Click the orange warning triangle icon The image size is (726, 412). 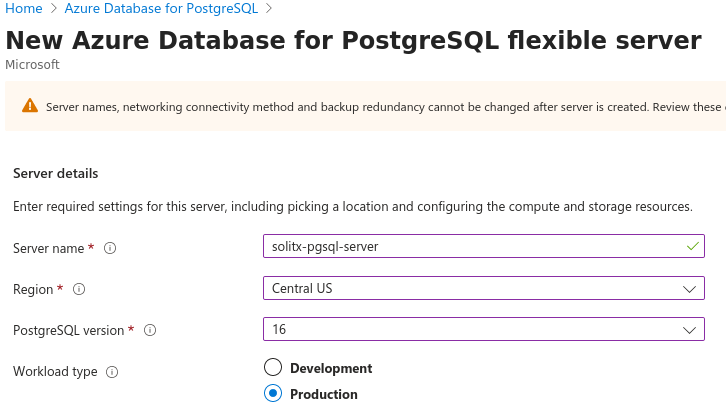point(30,106)
